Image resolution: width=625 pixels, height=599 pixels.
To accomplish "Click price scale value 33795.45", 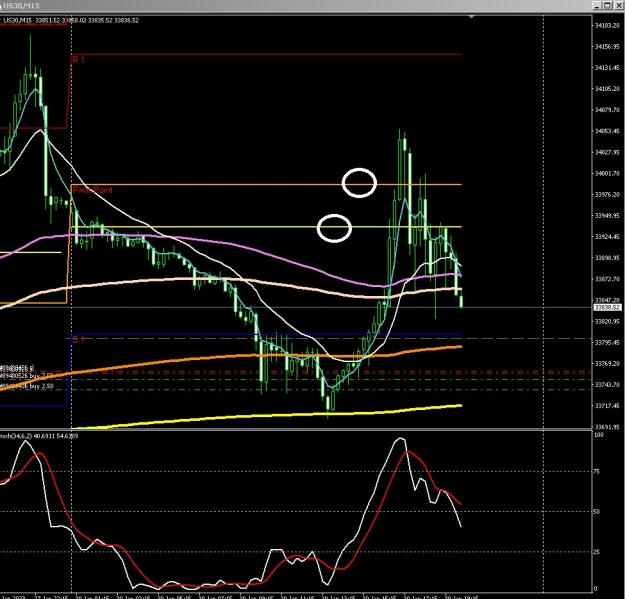I will click(x=607, y=342).
